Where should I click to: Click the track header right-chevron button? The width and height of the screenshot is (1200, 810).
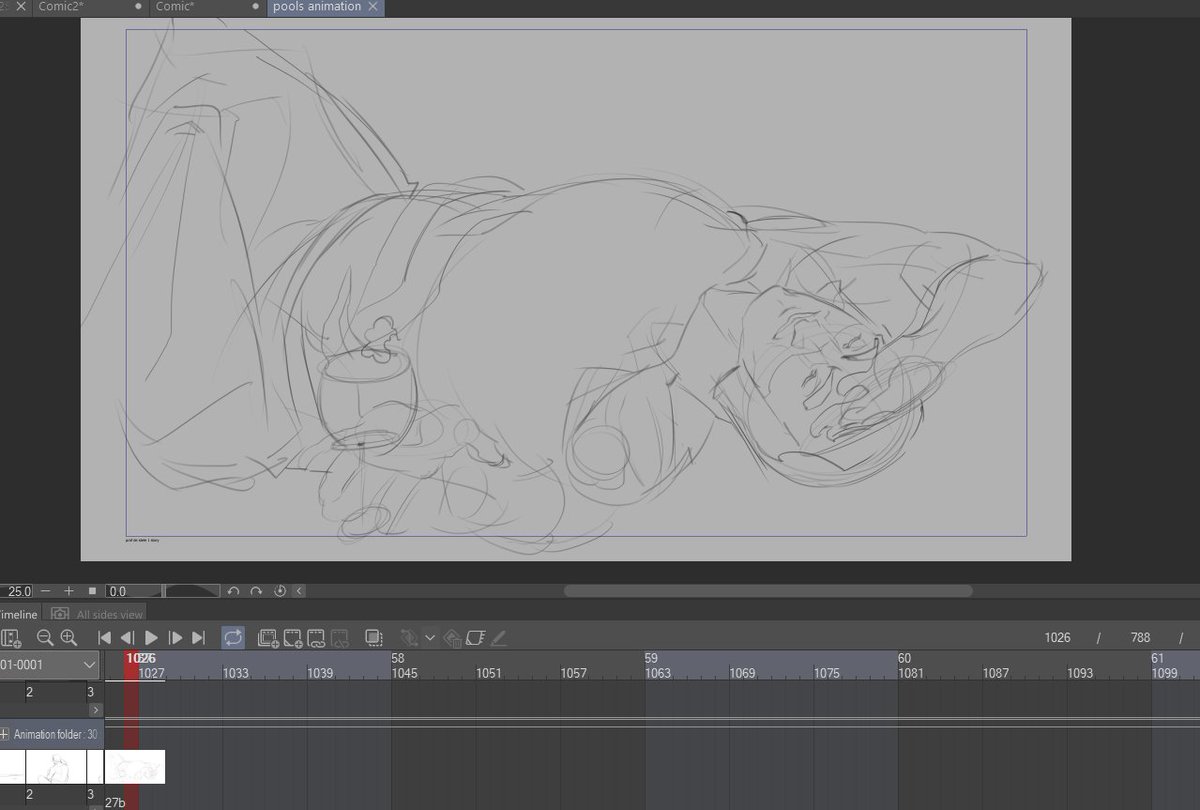click(x=95, y=709)
